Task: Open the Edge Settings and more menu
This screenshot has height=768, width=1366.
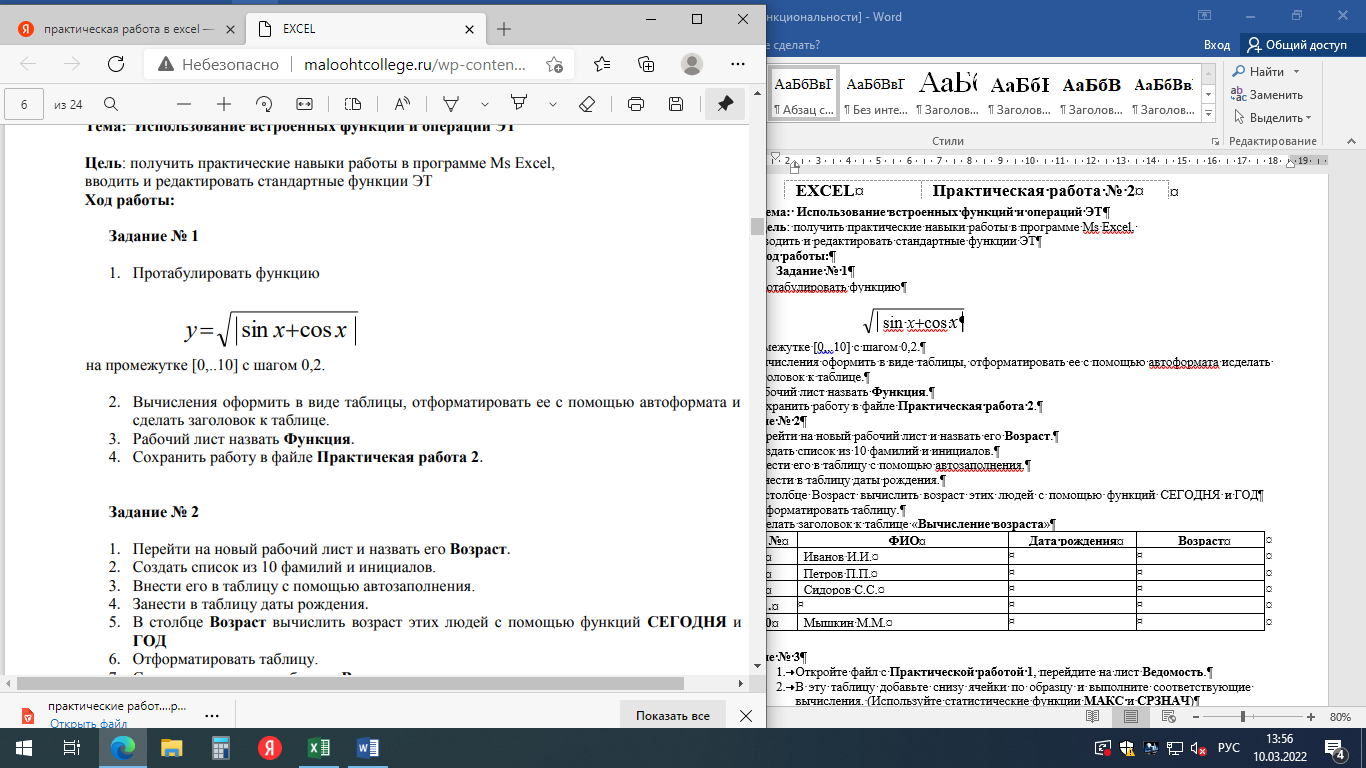Action: [736, 64]
